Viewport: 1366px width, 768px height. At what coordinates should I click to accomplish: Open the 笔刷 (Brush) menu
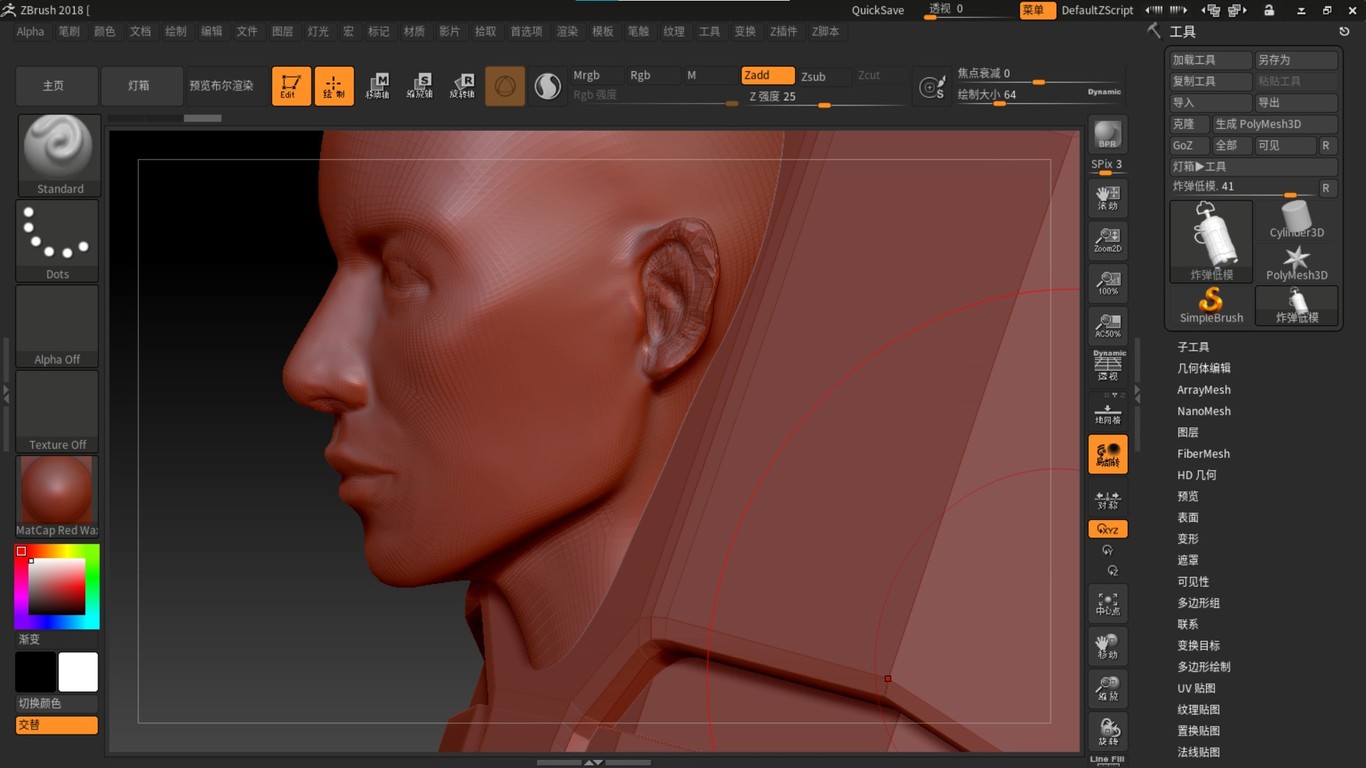69,32
